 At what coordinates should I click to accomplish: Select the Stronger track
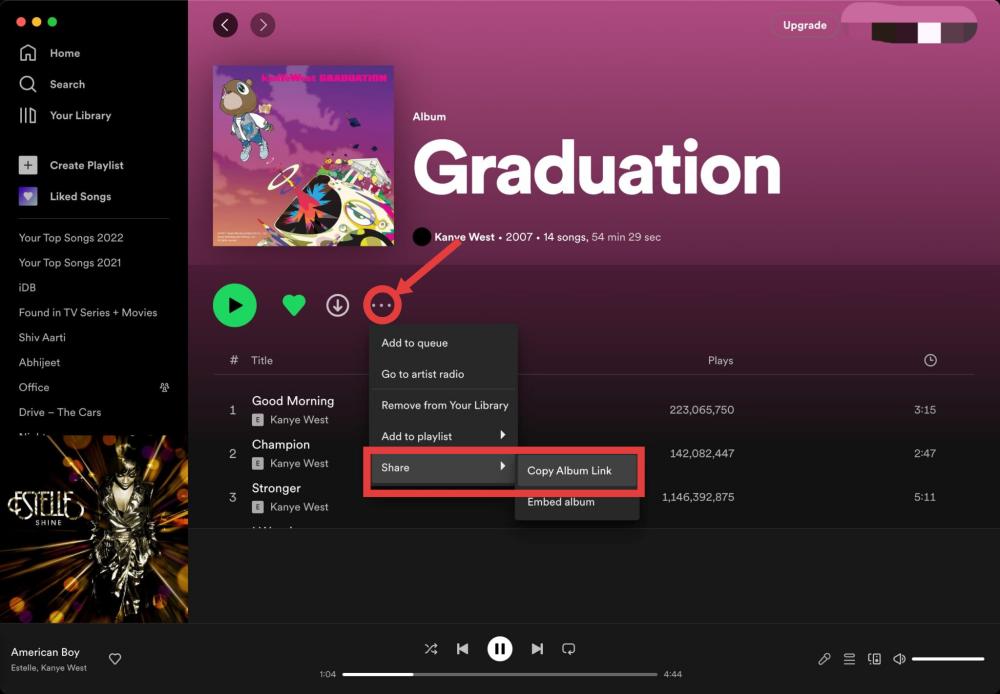[x=276, y=488]
